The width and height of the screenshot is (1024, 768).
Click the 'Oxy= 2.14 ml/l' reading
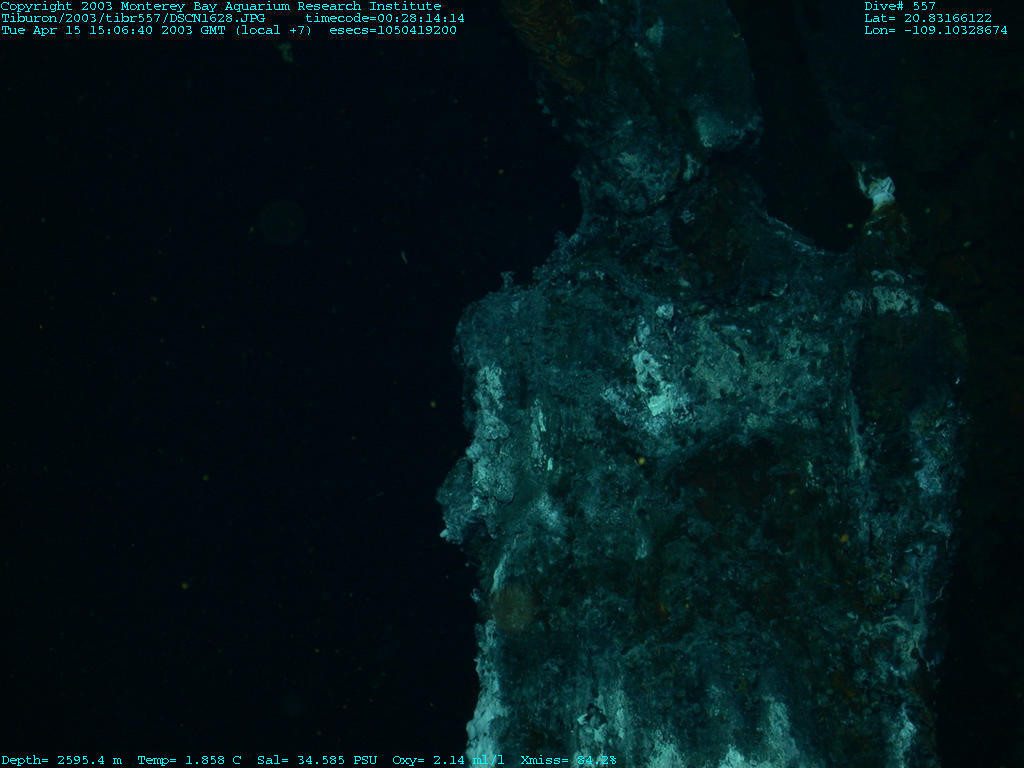(449, 760)
